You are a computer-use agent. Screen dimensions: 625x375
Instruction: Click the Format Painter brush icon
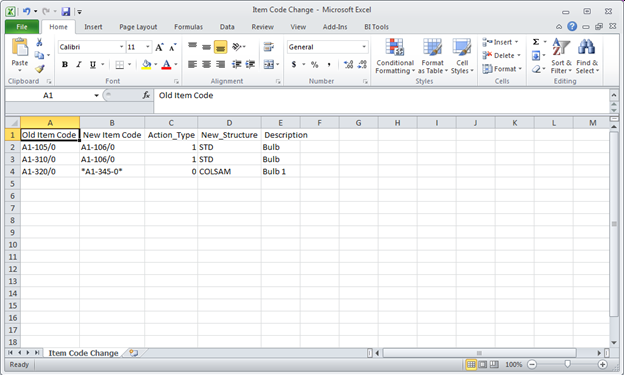point(39,69)
